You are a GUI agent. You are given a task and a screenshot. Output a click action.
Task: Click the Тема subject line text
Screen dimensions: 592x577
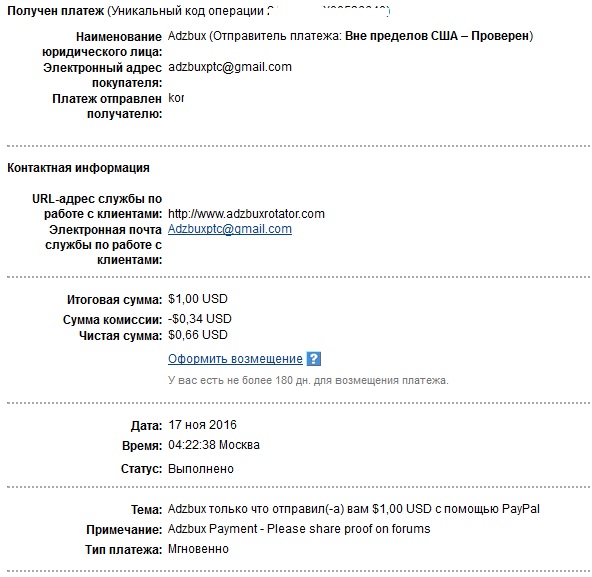click(354, 509)
